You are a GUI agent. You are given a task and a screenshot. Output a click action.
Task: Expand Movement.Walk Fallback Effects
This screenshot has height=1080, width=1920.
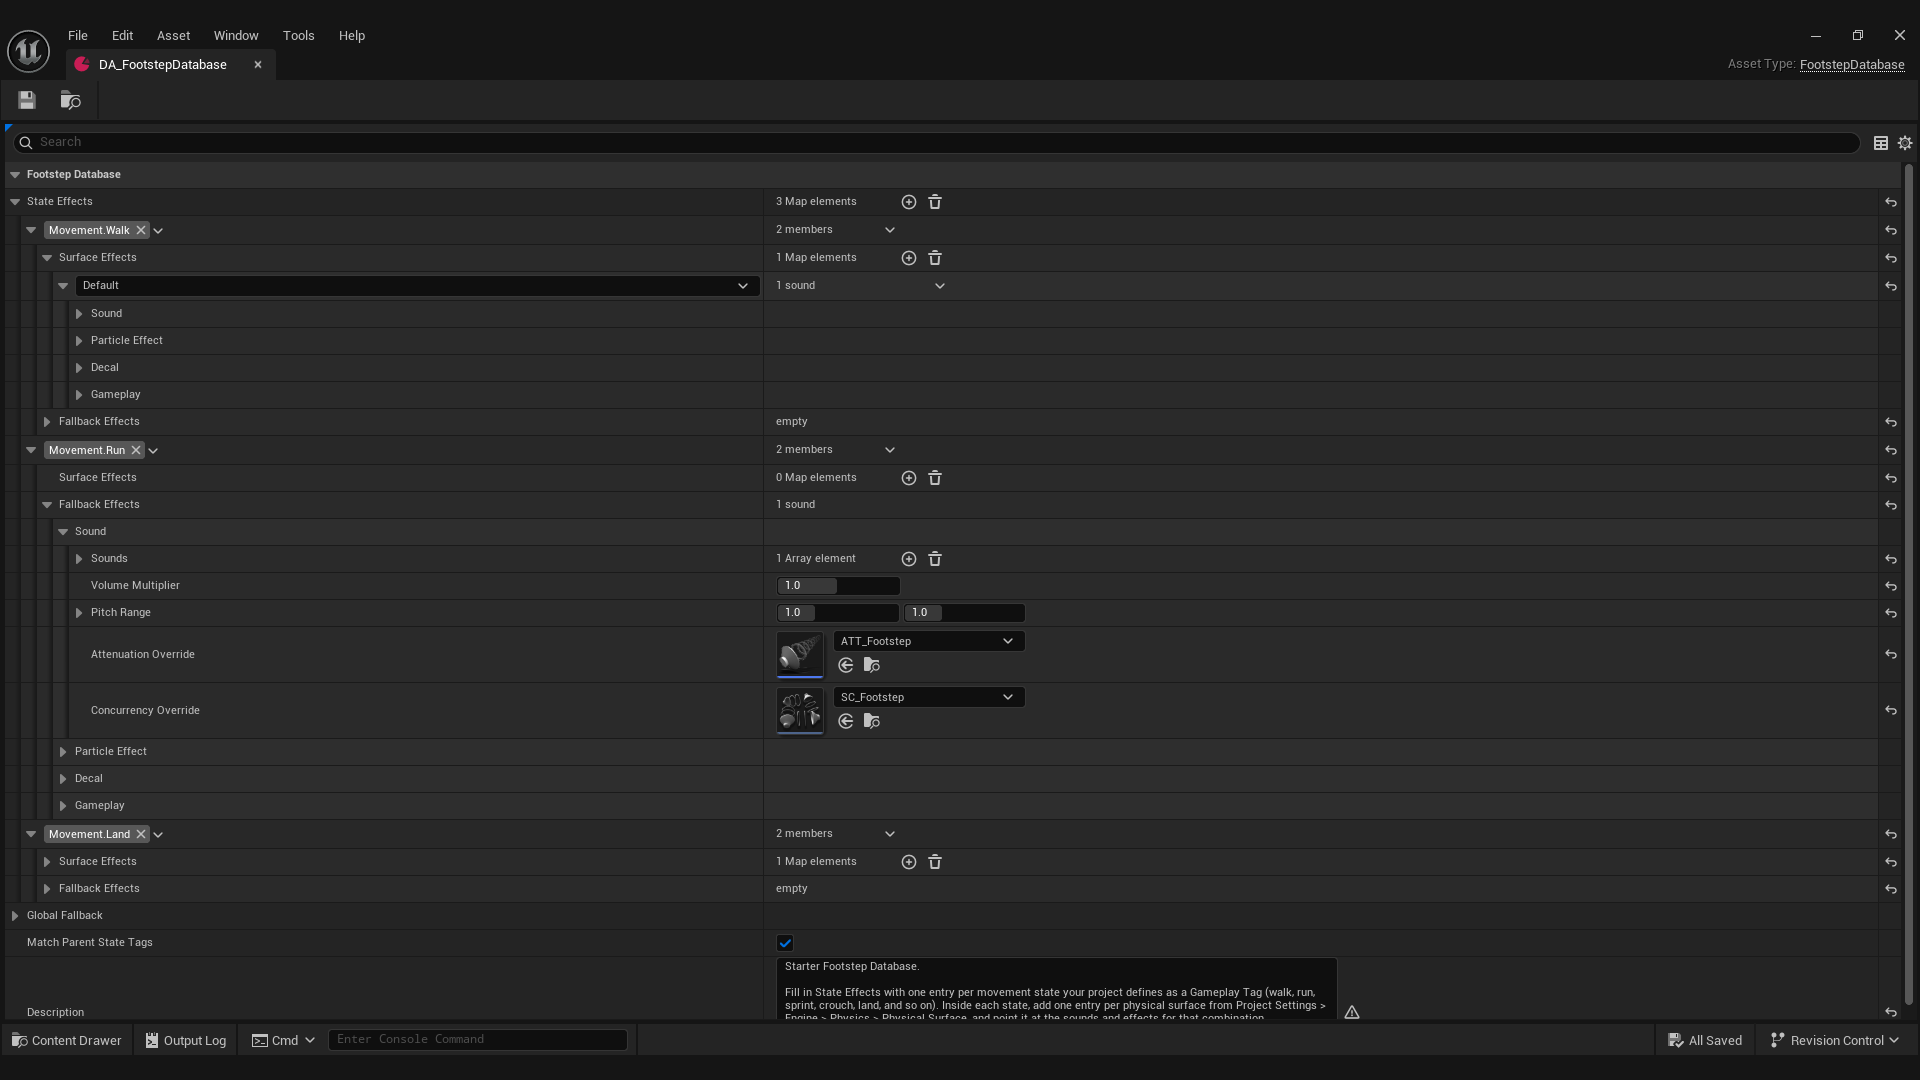(x=47, y=422)
